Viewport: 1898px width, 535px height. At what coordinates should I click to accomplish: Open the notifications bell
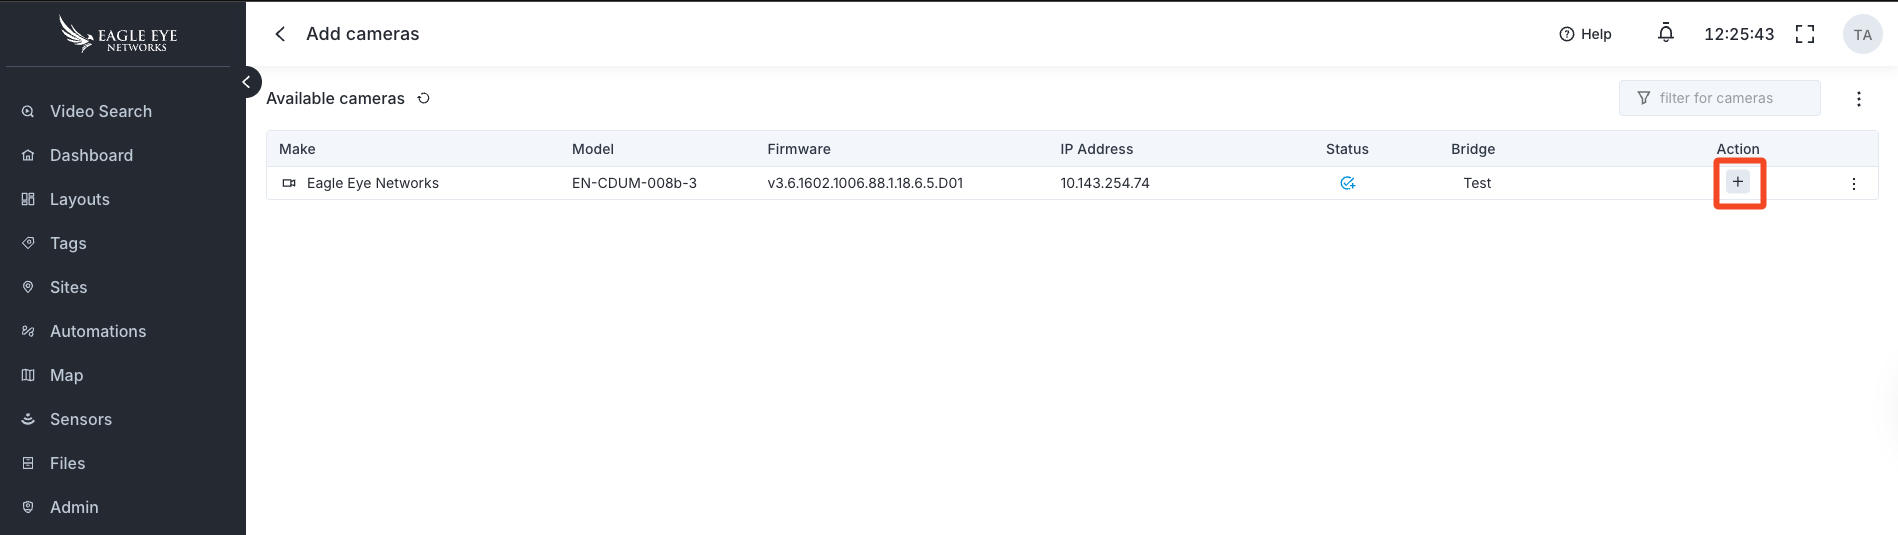[x=1665, y=34]
